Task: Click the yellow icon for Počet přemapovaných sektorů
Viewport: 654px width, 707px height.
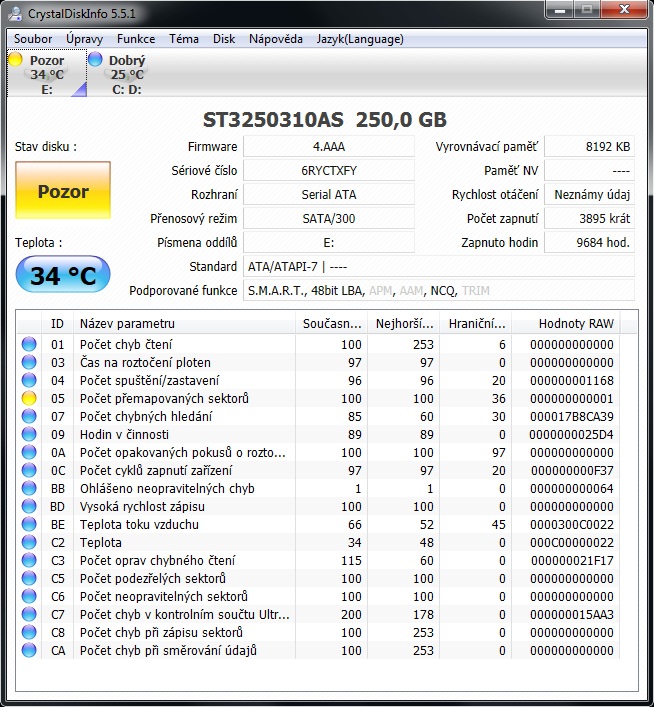Action: coord(29,399)
